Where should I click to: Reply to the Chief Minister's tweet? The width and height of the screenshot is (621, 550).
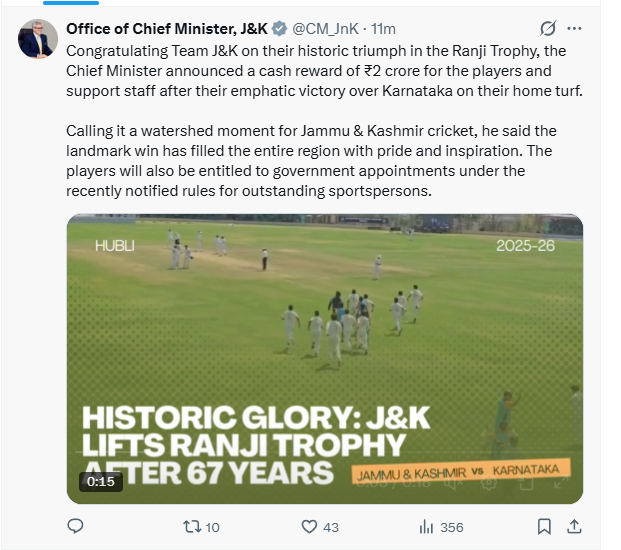point(76,526)
